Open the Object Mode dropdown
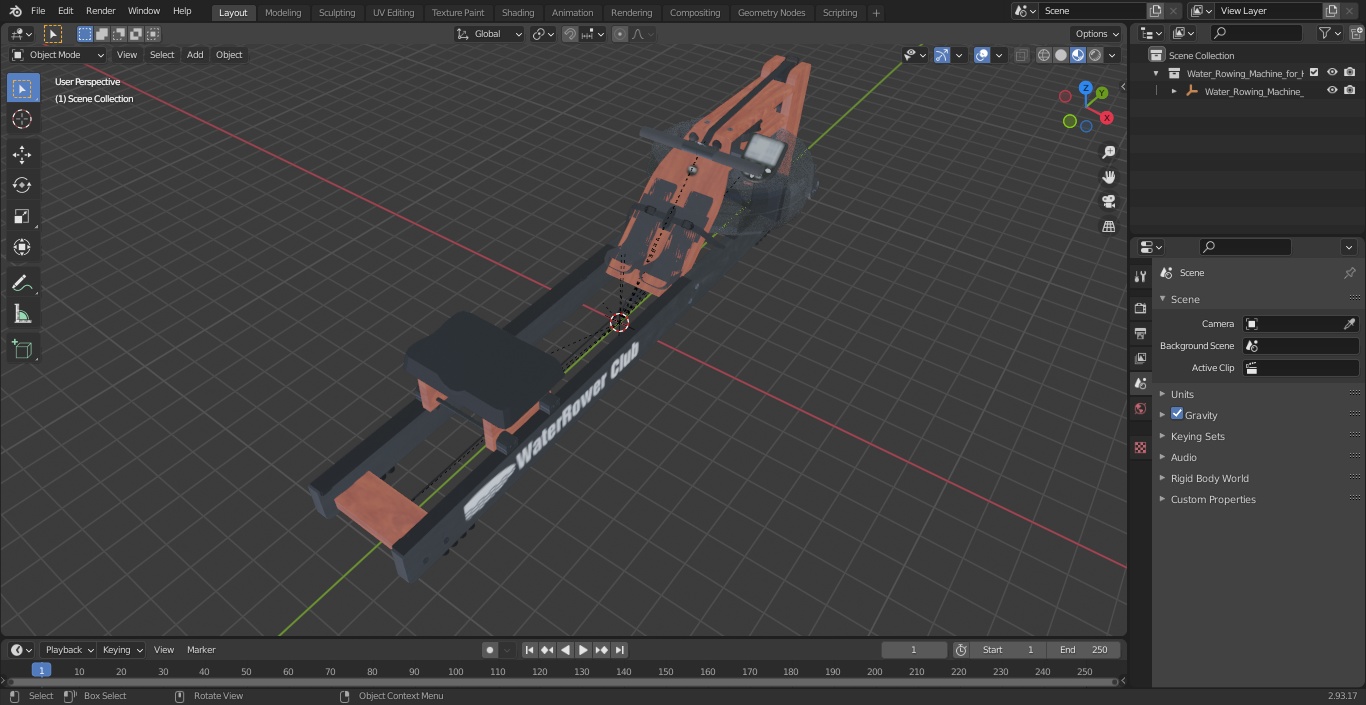Image resolution: width=1366 pixels, height=705 pixels. click(x=58, y=55)
